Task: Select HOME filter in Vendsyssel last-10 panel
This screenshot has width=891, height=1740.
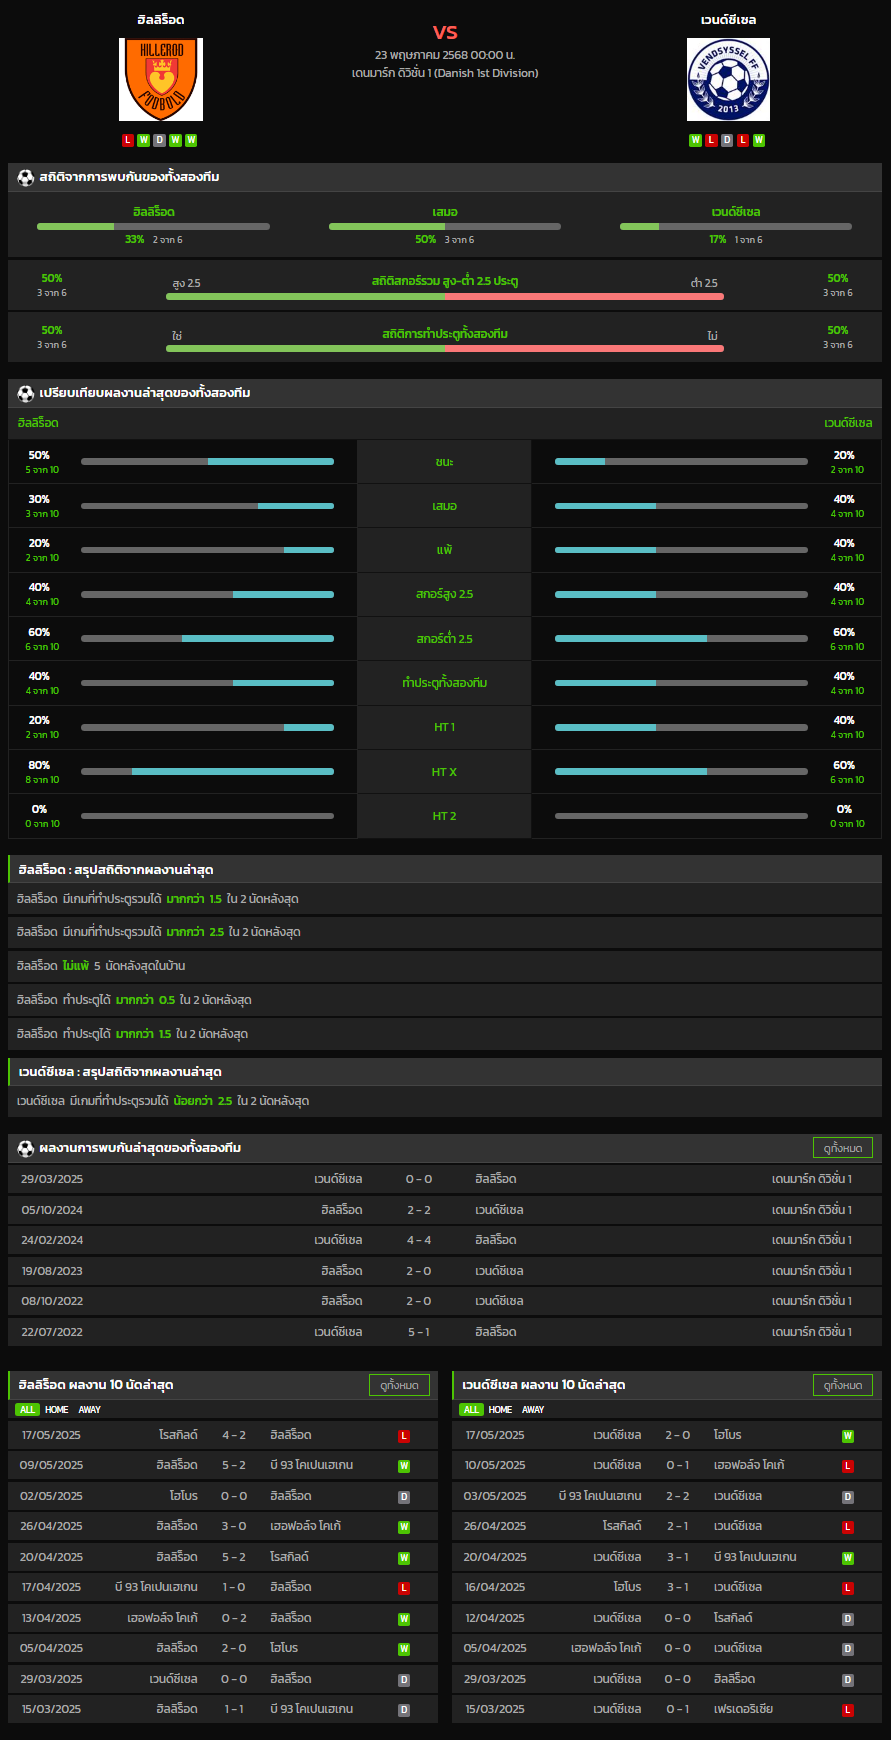Action: [501, 1410]
